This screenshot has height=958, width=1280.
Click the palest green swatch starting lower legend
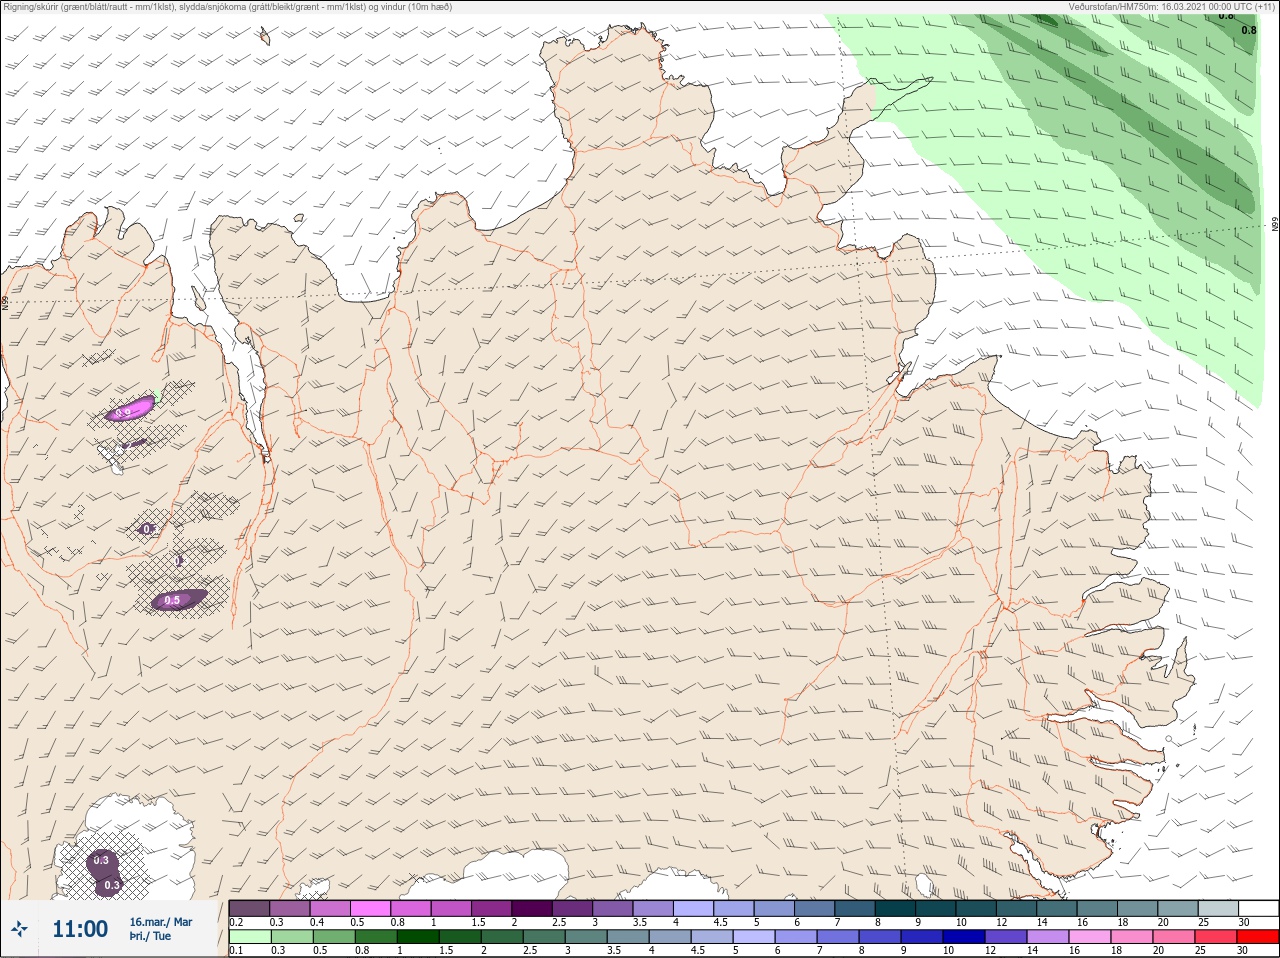249,937
